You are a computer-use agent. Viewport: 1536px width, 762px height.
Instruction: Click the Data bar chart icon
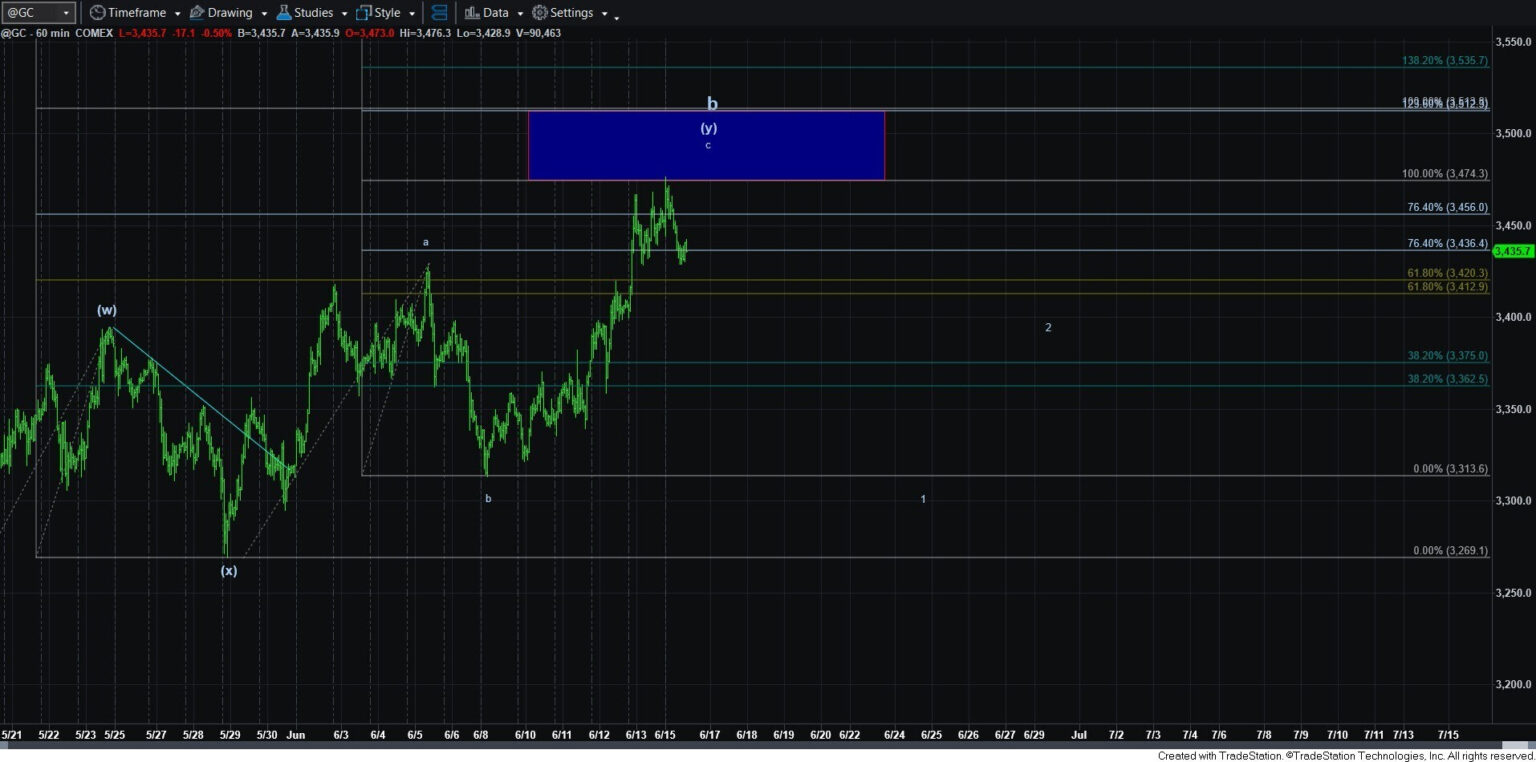point(472,13)
